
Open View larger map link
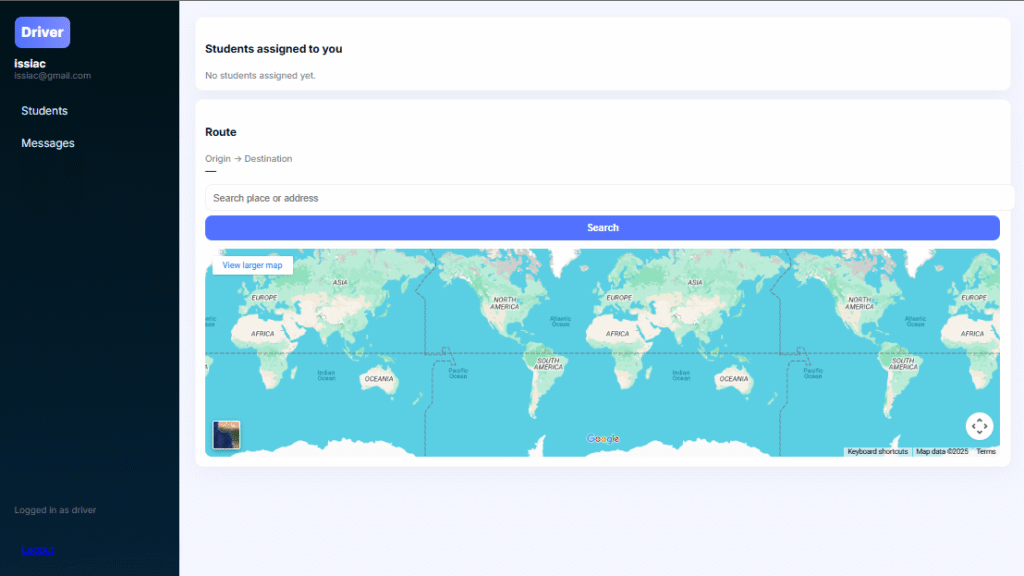pyautogui.click(x=252, y=266)
